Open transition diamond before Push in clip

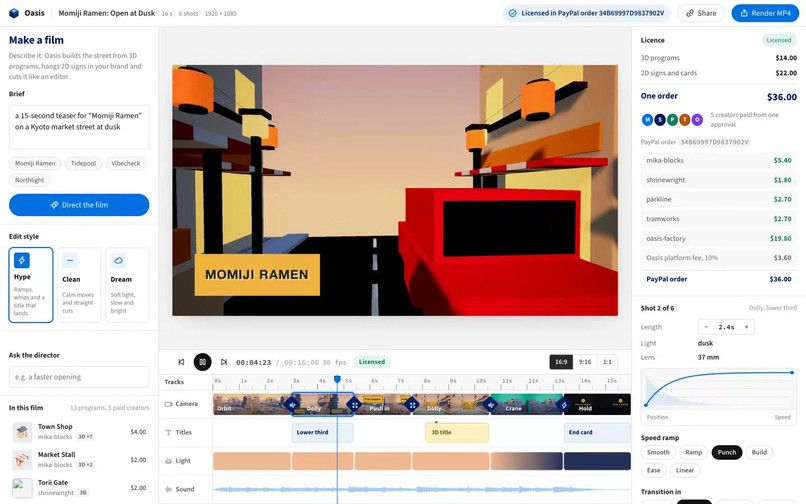tap(355, 405)
